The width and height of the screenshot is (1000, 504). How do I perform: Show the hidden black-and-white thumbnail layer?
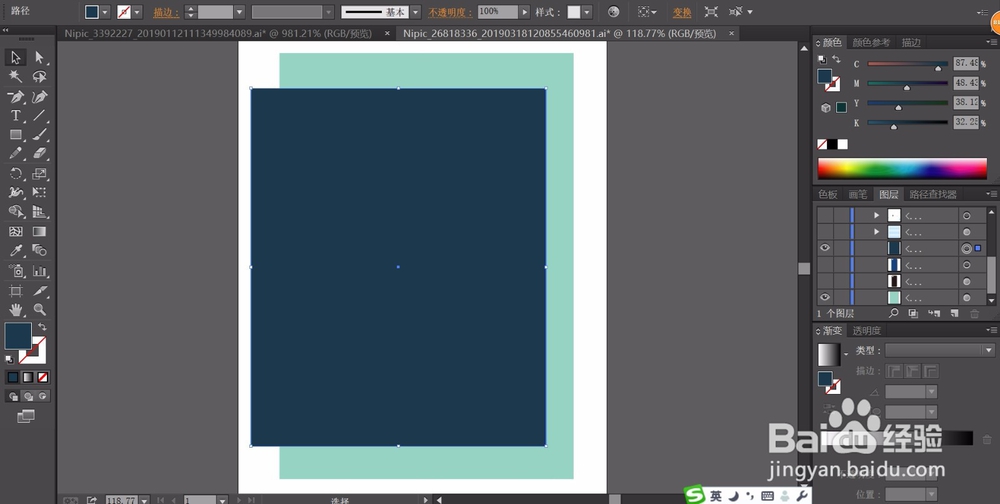point(825,281)
